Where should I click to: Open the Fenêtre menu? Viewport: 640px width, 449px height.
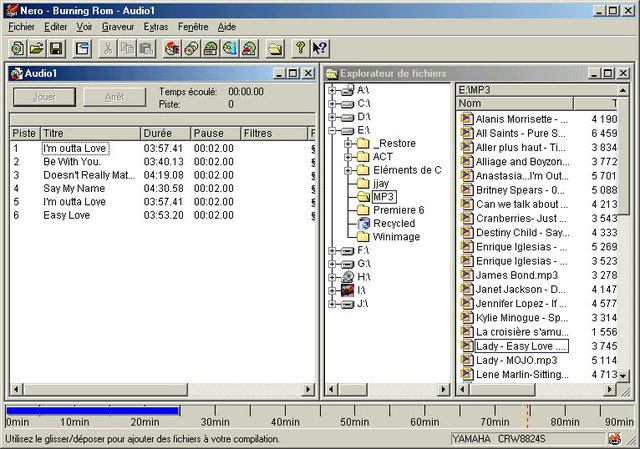click(x=193, y=27)
